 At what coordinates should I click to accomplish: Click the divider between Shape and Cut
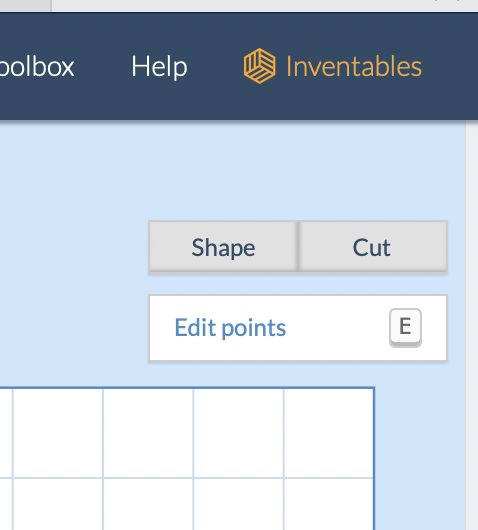298,246
